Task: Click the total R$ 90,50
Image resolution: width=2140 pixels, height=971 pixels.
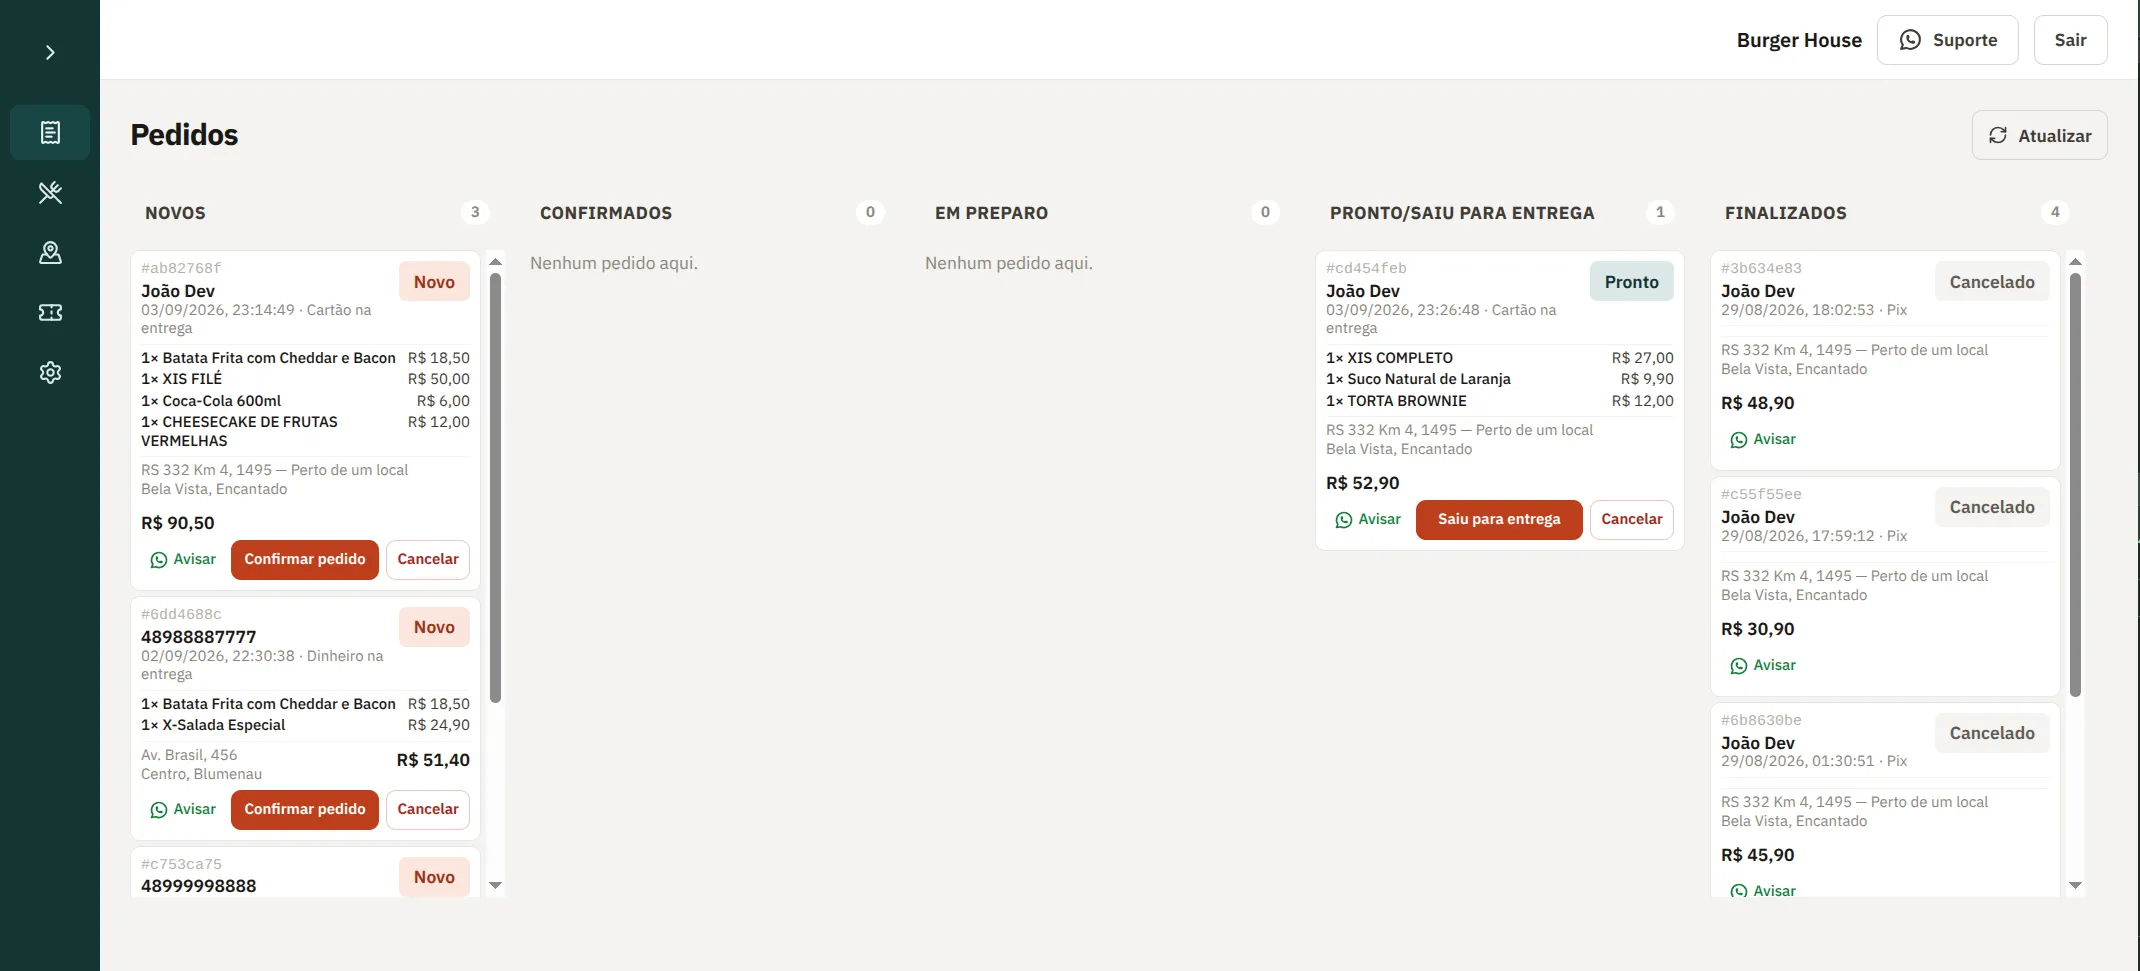Action: [178, 523]
